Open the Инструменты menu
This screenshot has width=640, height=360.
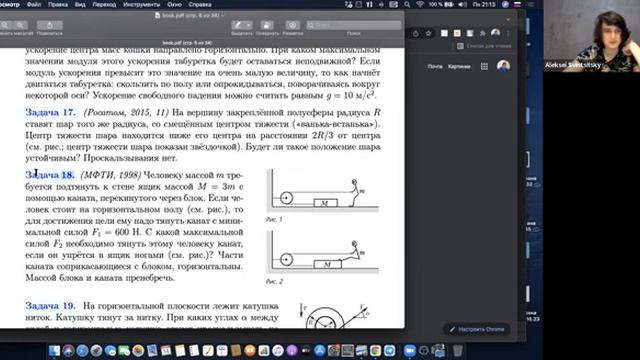pyautogui.click(x=142, y=4)
